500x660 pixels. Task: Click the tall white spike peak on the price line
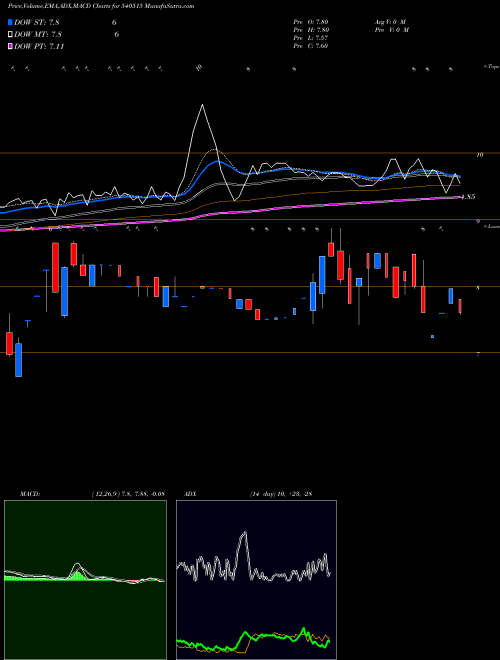point(202,105)
